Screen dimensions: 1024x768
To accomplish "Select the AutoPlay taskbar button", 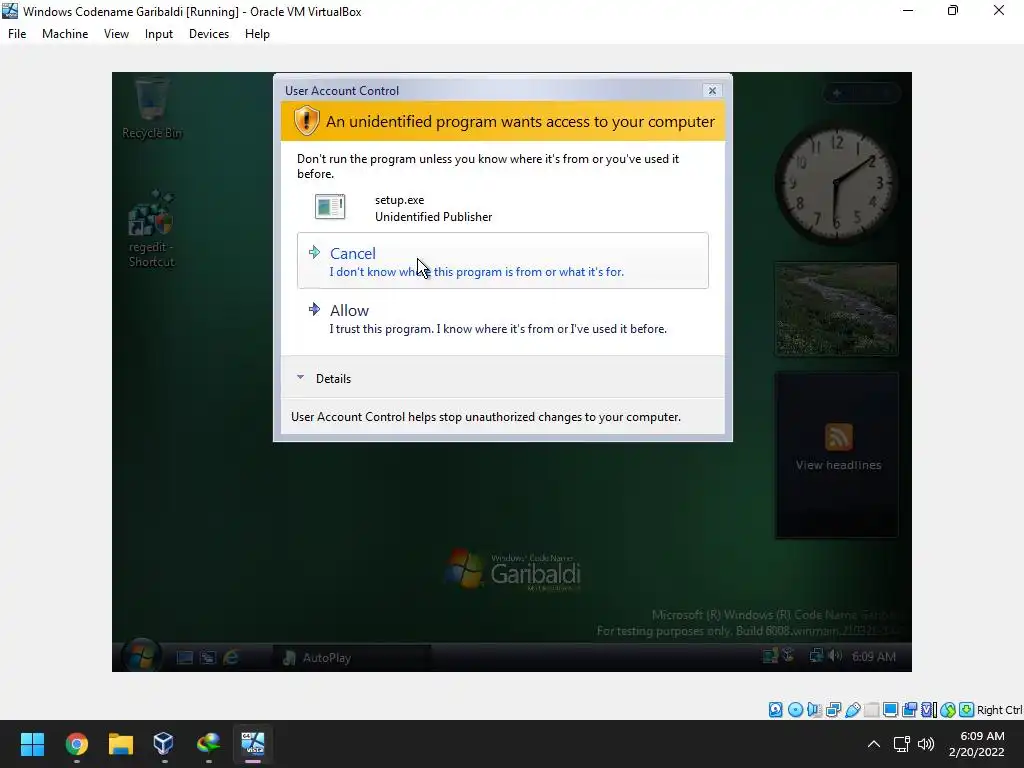I will tap(351, 658).
